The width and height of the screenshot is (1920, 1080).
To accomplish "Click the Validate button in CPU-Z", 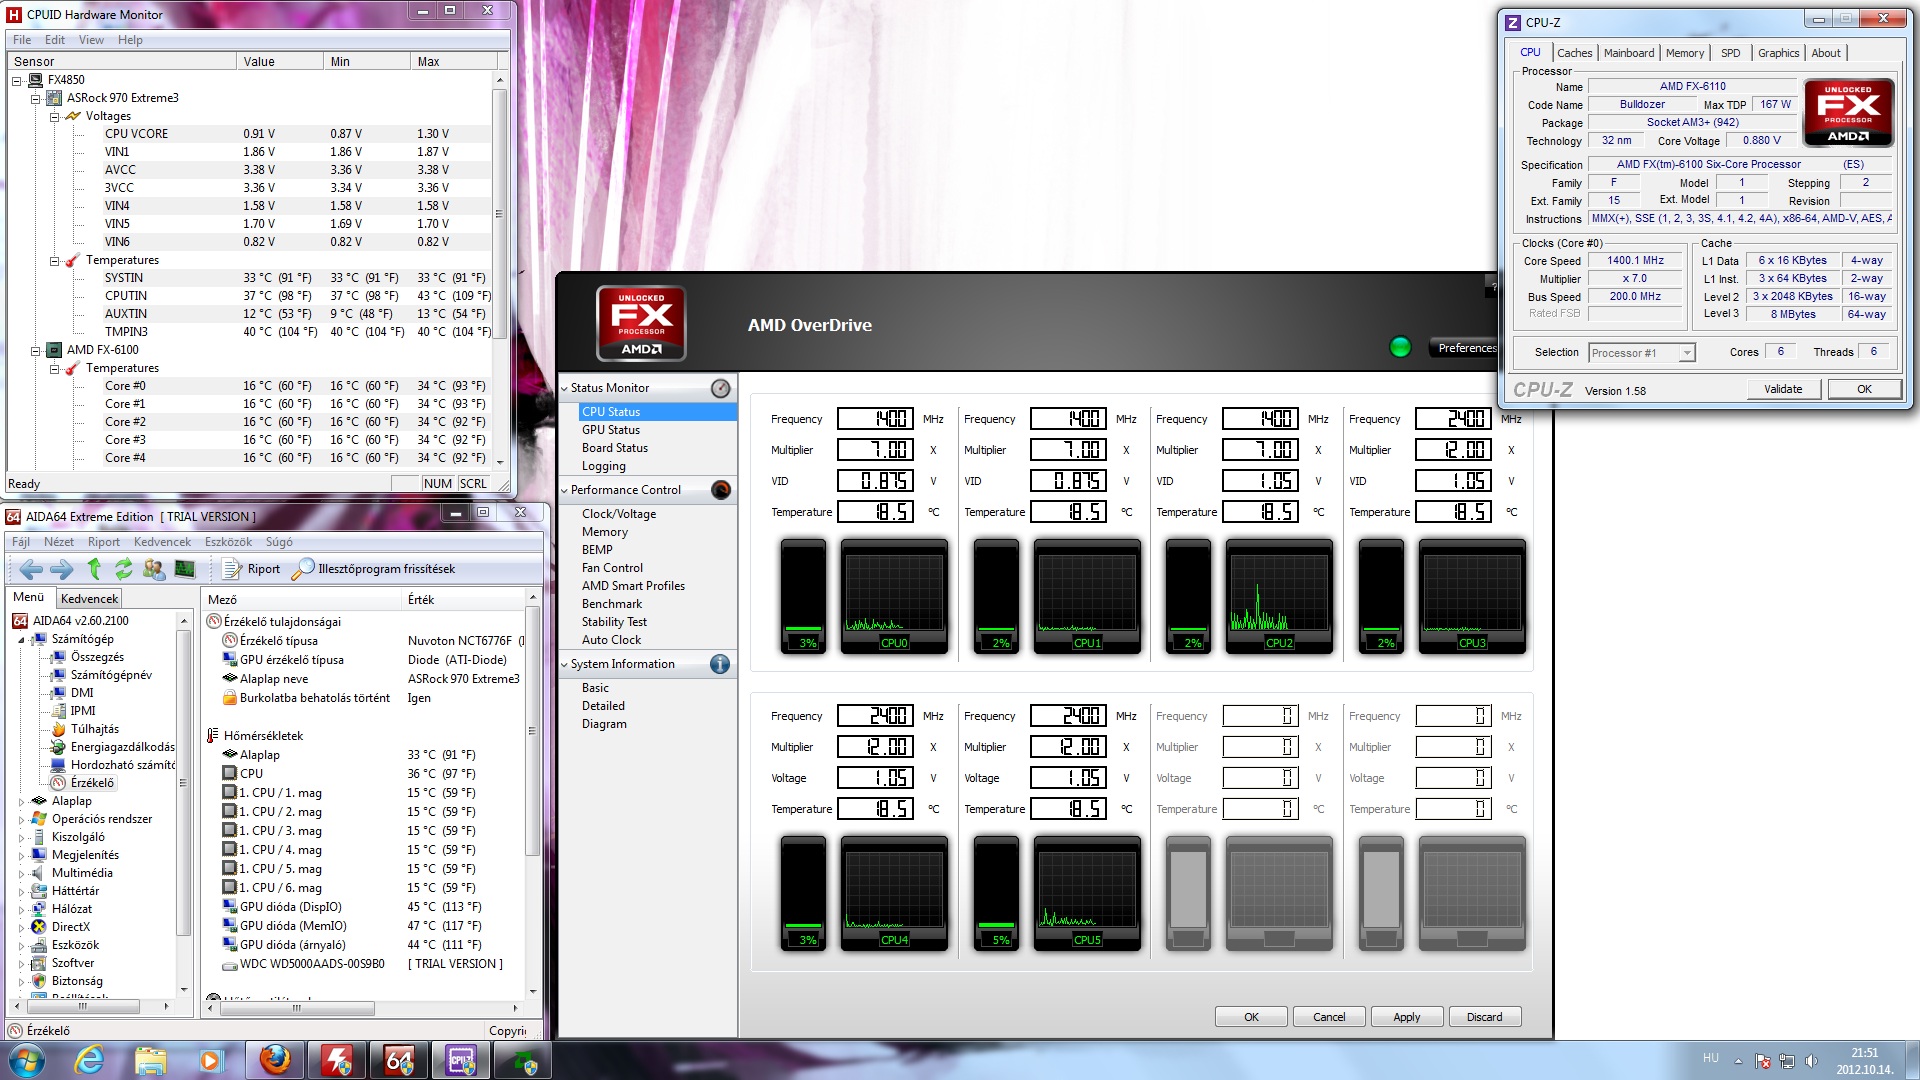I will [1783, 390].
